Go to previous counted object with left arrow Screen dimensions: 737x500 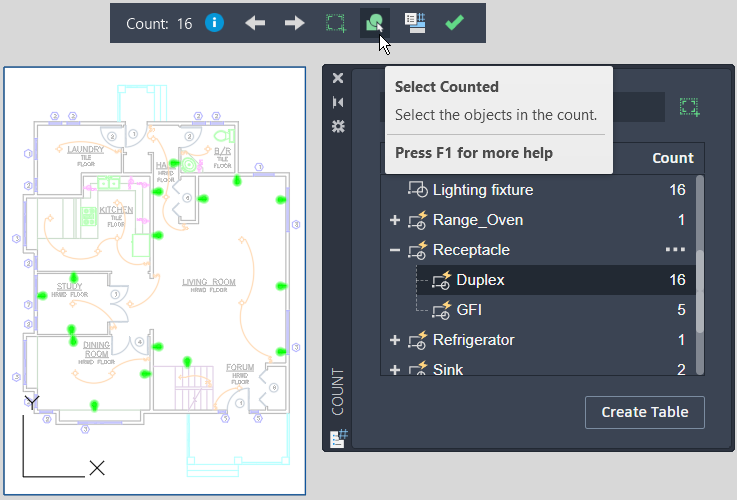pyautogui.click(x=256, y=23)
